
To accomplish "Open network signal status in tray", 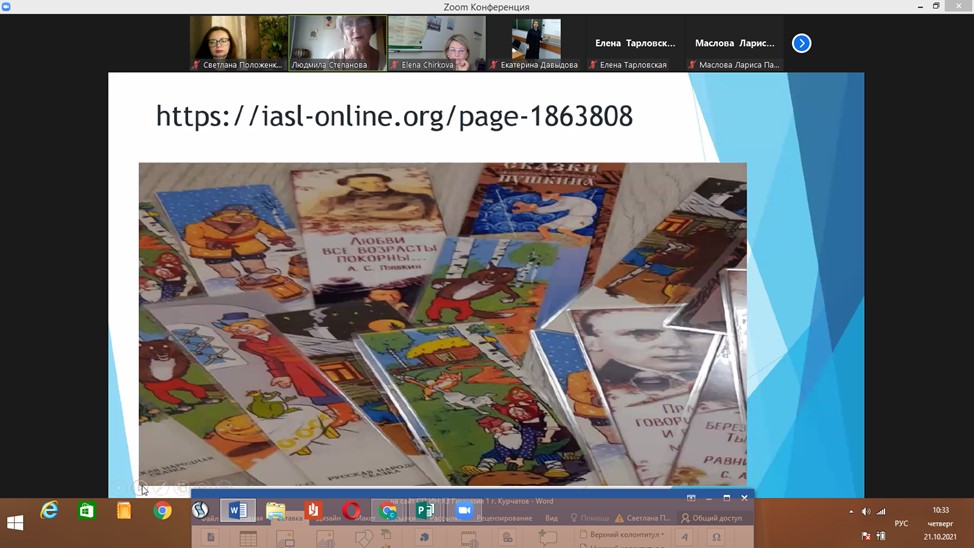I will (881, 511).
